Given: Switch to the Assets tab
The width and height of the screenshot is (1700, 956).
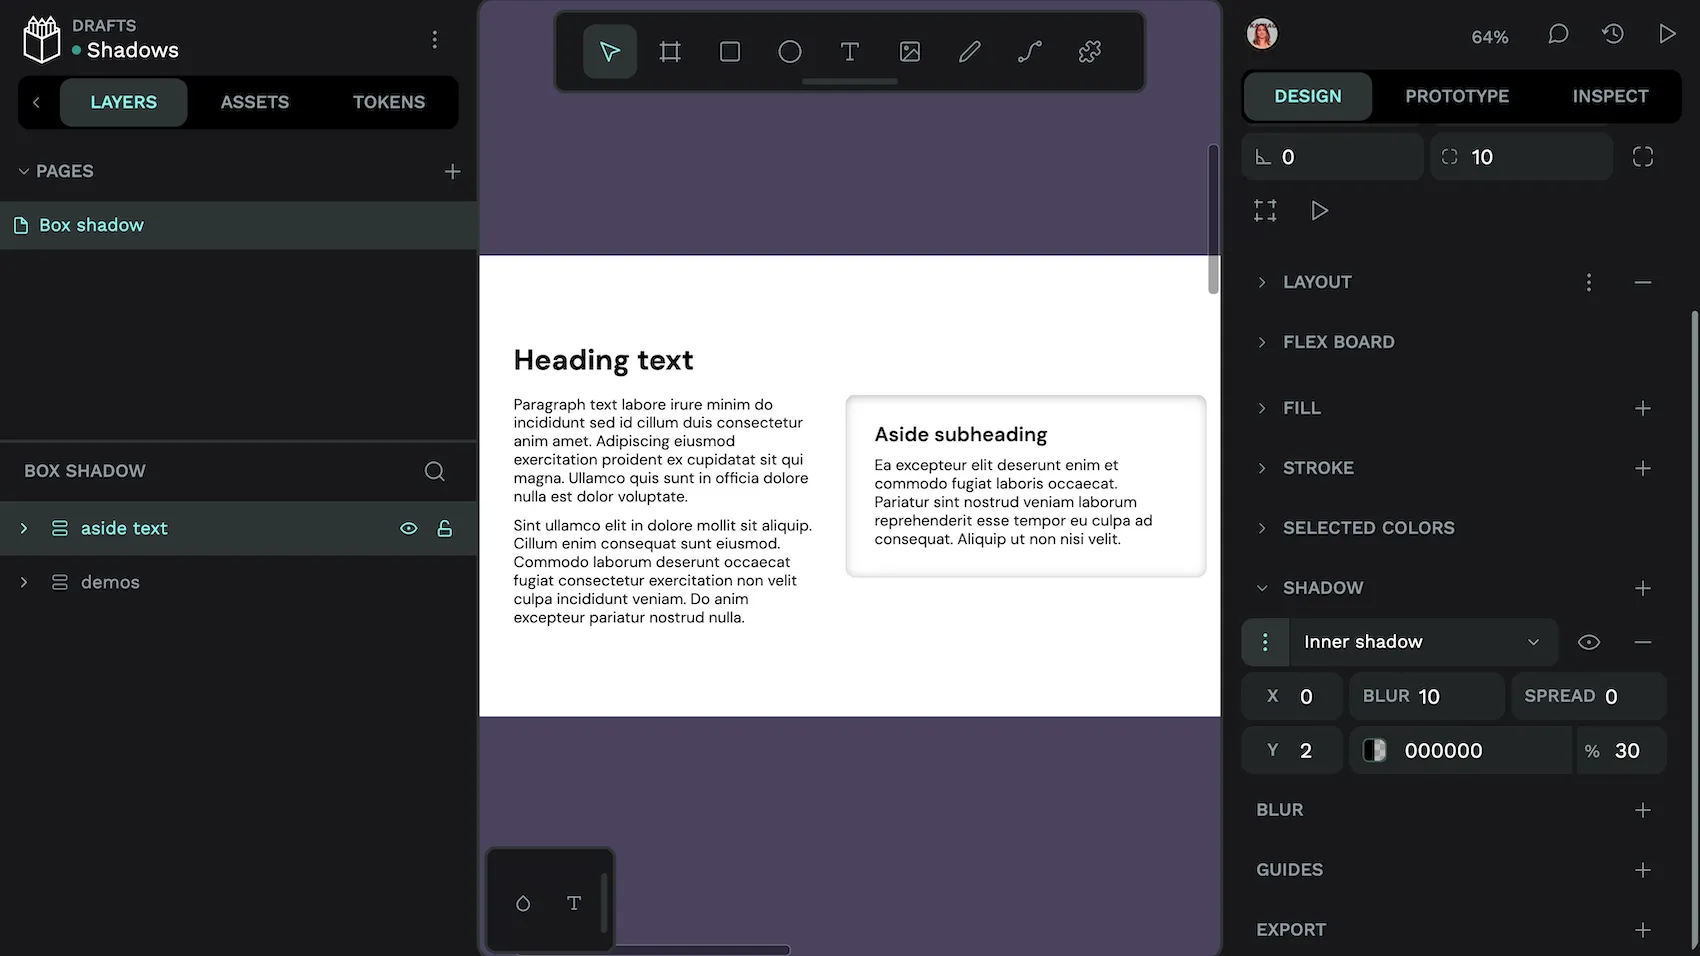Looking at the screenshot, I should pos(255,102).
